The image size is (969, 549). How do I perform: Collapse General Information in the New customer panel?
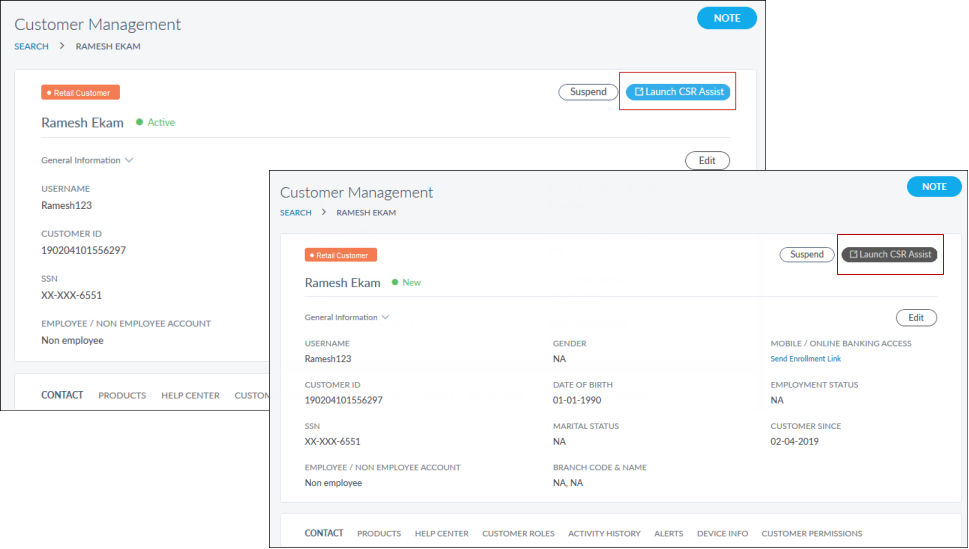(x=348, y=318)
